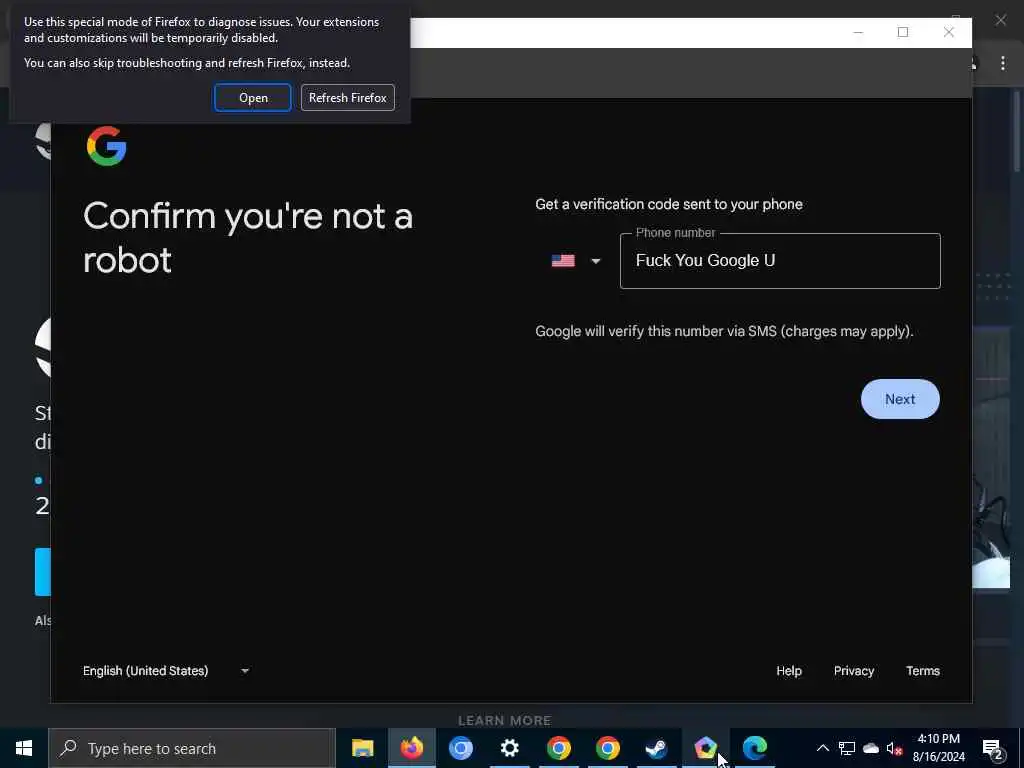This screenshot has width=1024, height=768.
Task: Open the English (United States) language dropdown
Action: pyautogui.click(x=166, y=671)
